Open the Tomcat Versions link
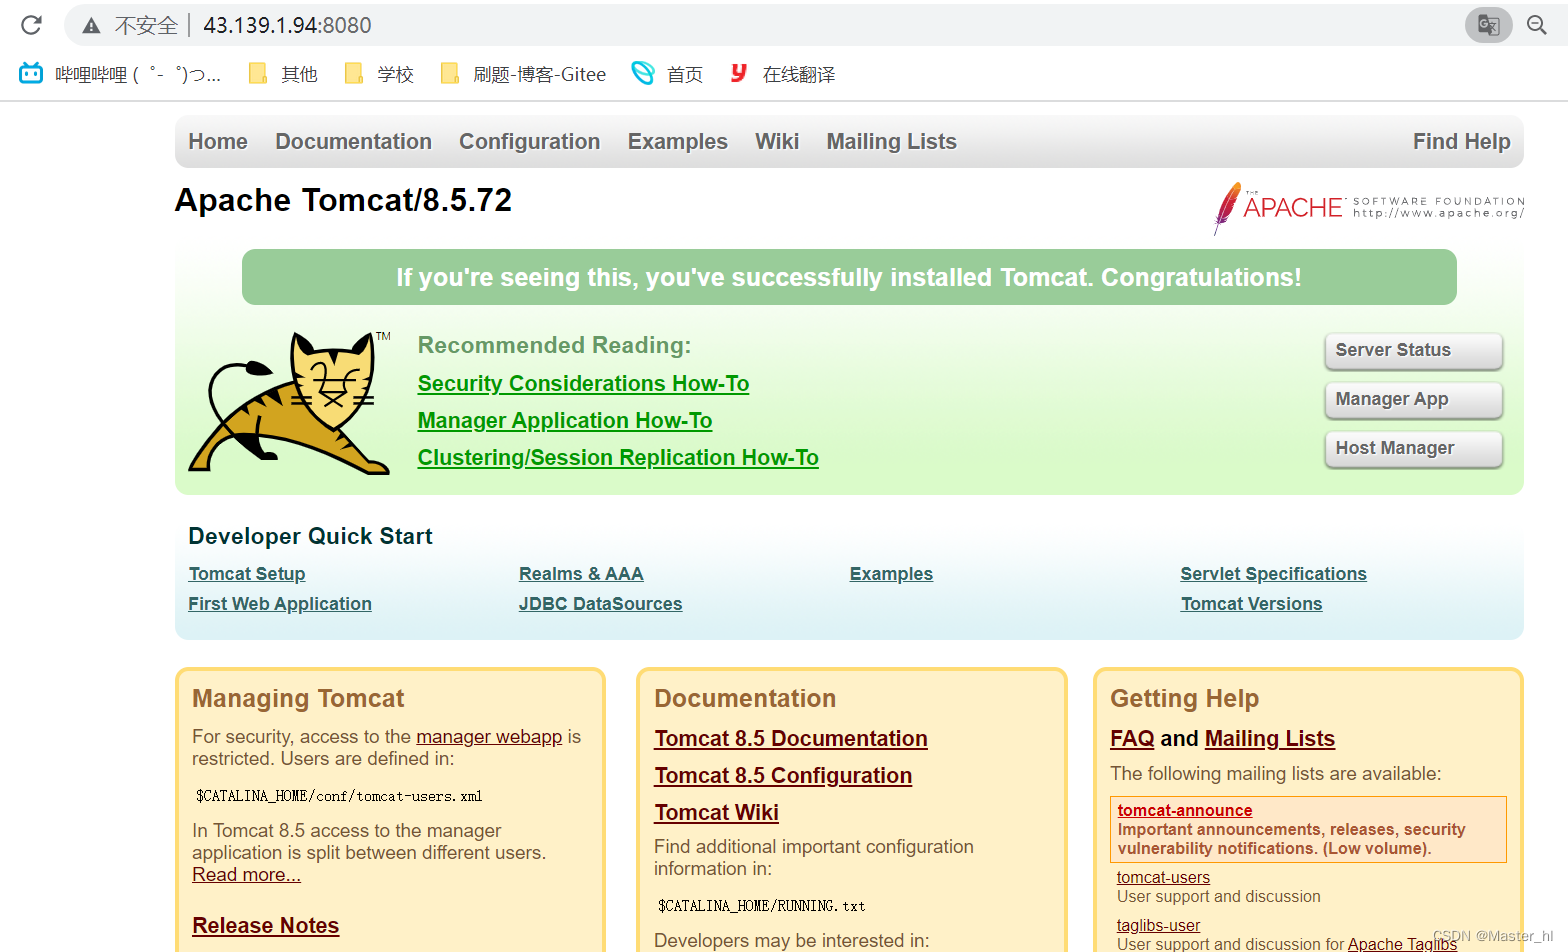 coord(1251,604)
